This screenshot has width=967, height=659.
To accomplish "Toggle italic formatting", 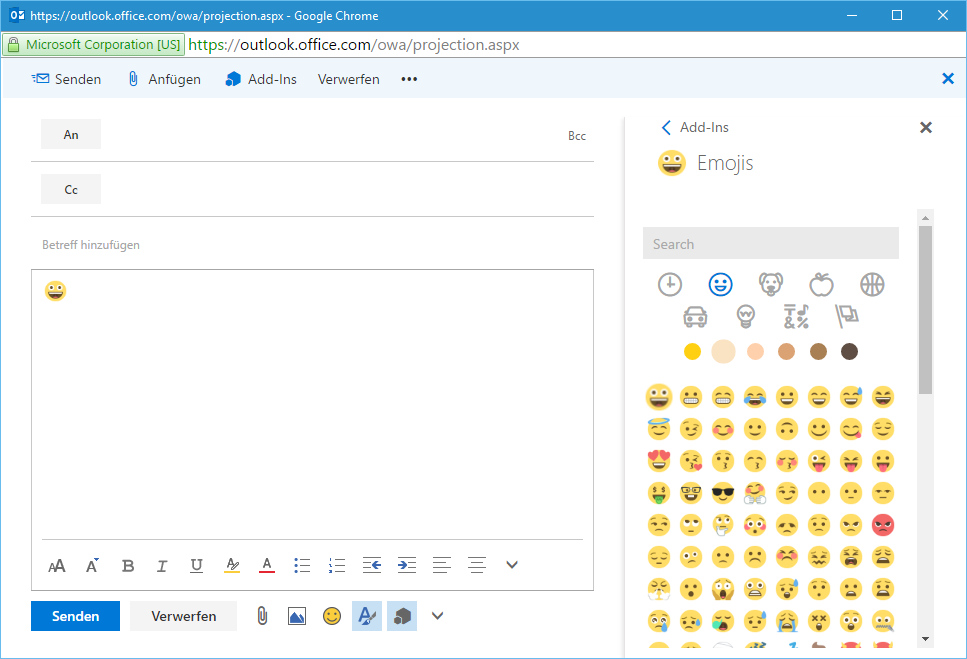I will pyautogui.click(x=162, y=565).
